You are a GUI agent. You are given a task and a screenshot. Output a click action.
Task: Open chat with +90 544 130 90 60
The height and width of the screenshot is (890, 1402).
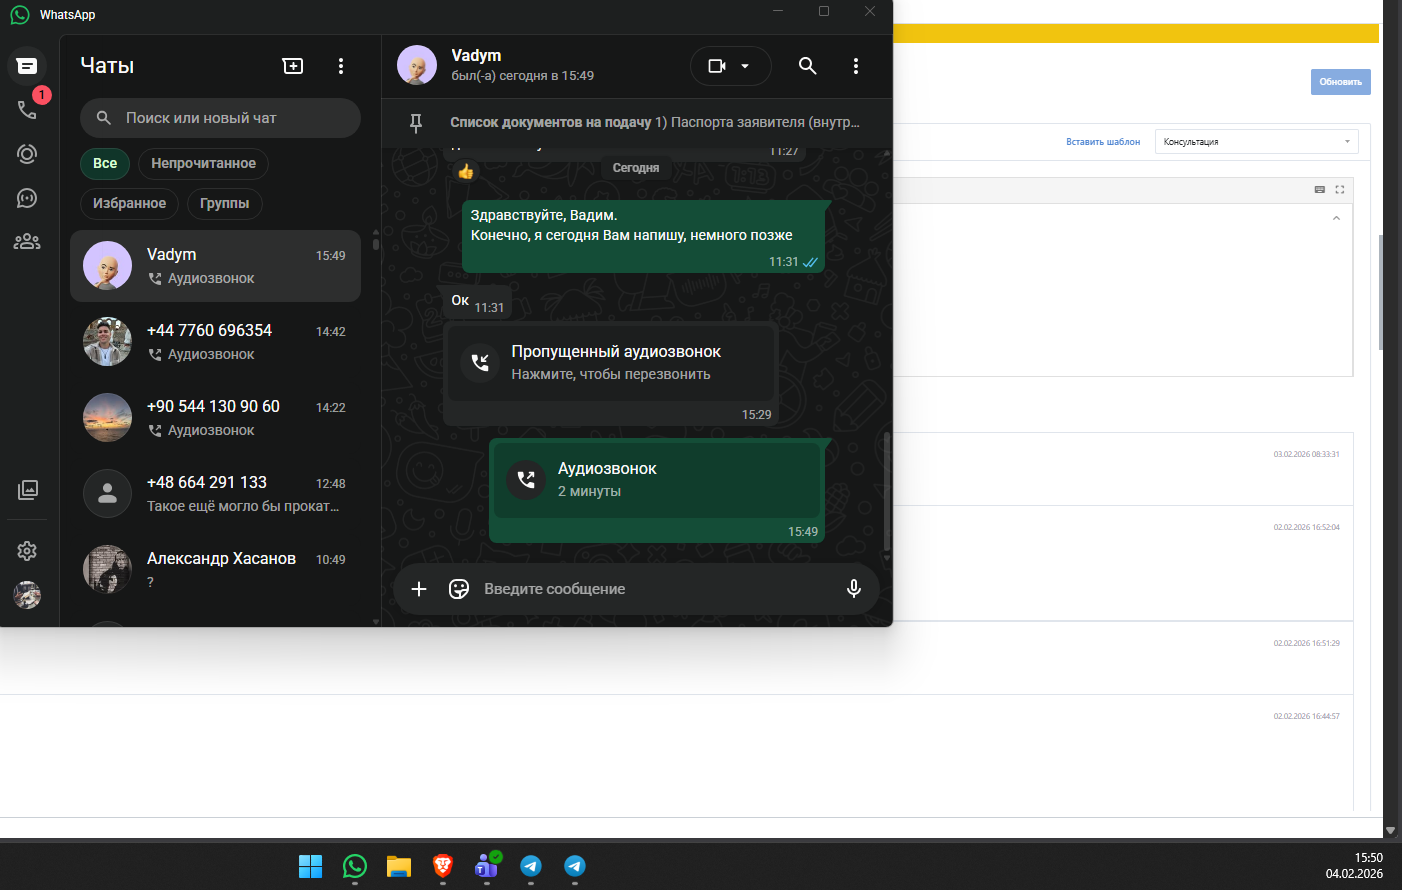coord(215,418)
